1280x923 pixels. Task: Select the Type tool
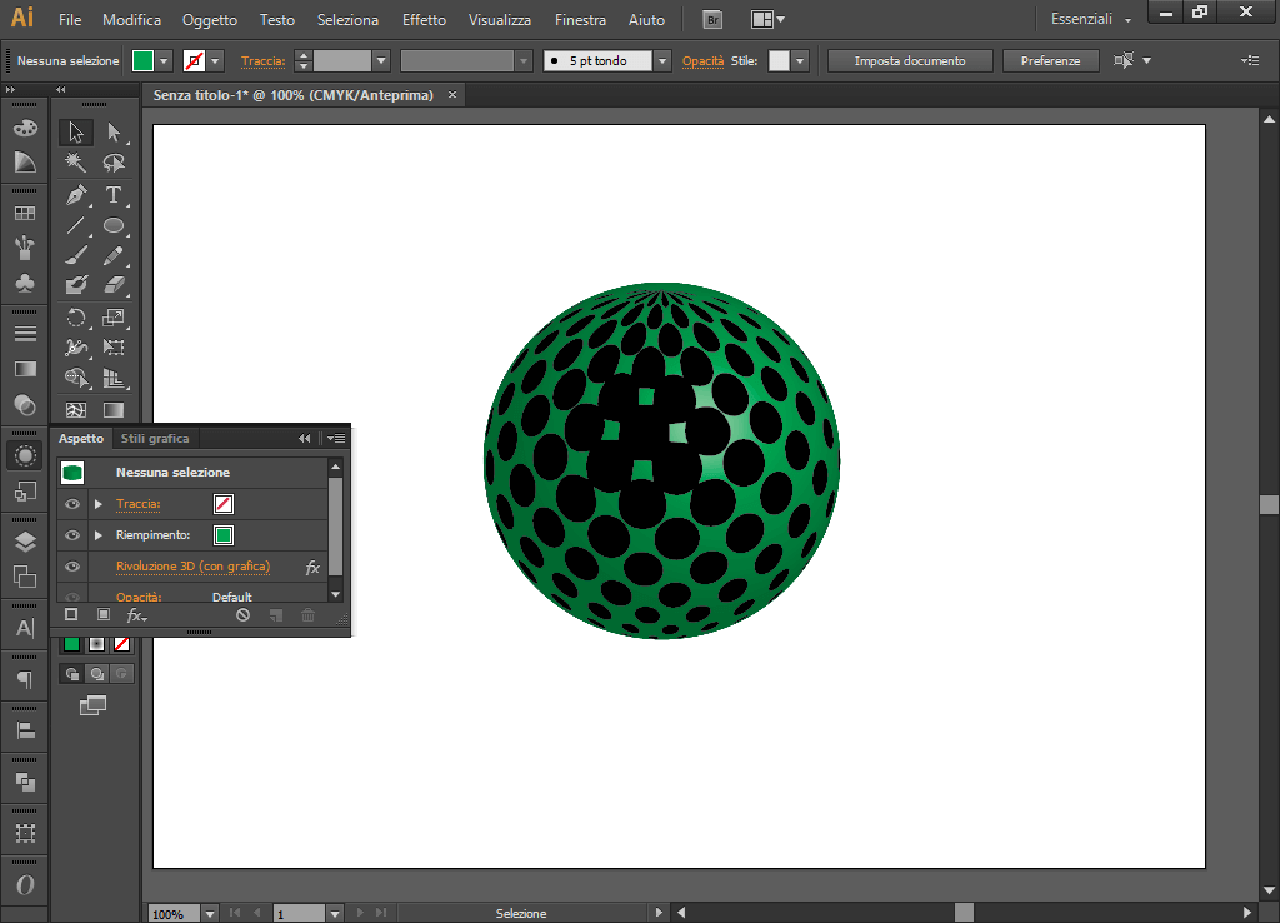tap(114, 195)
